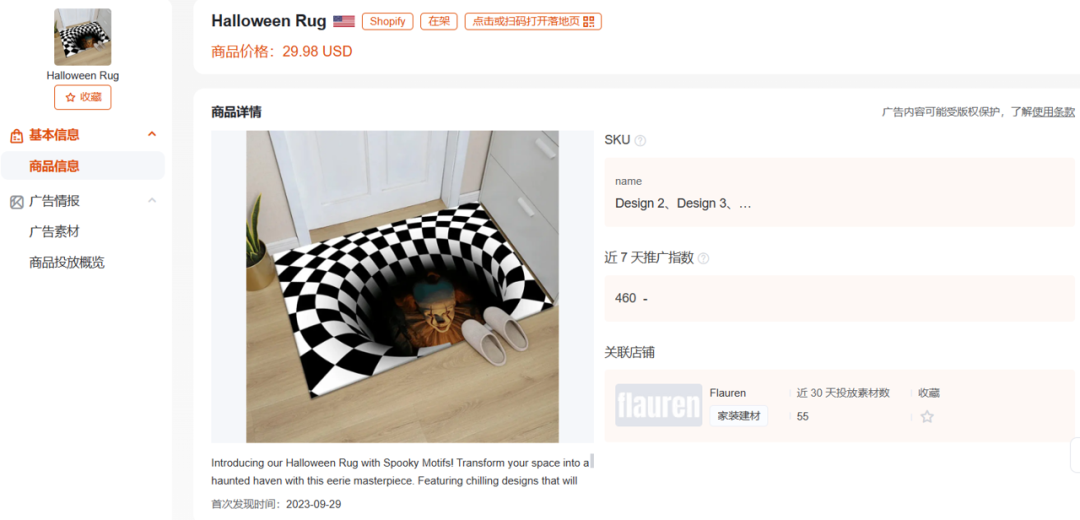
Task: Collapse the 基本信息 section chevron
Action: coord(152,134)
